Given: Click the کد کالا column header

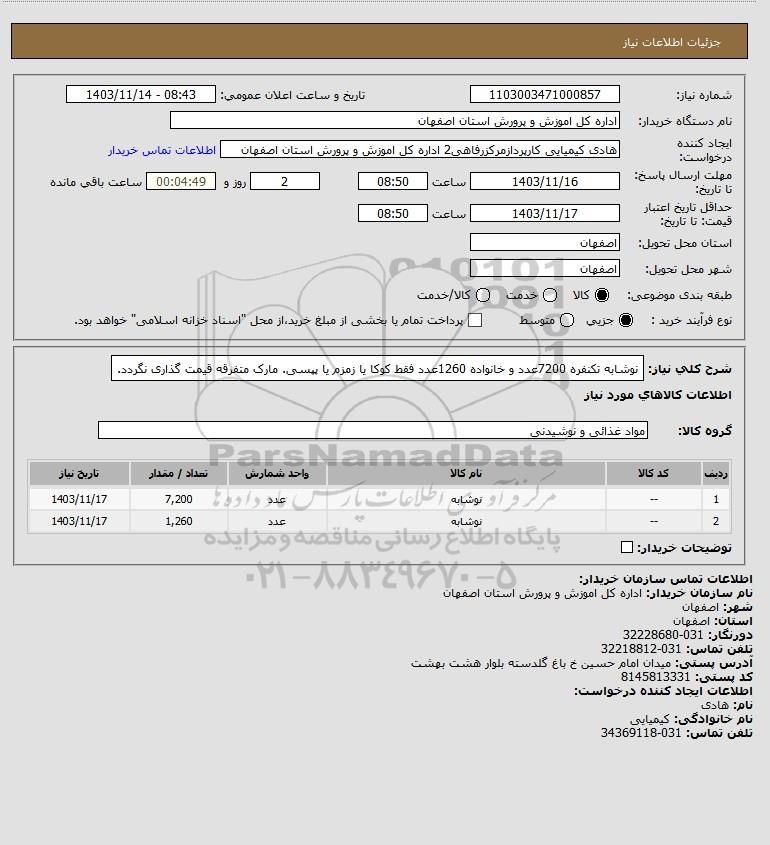Looking at the screenshot, I should tap(654, 473).
